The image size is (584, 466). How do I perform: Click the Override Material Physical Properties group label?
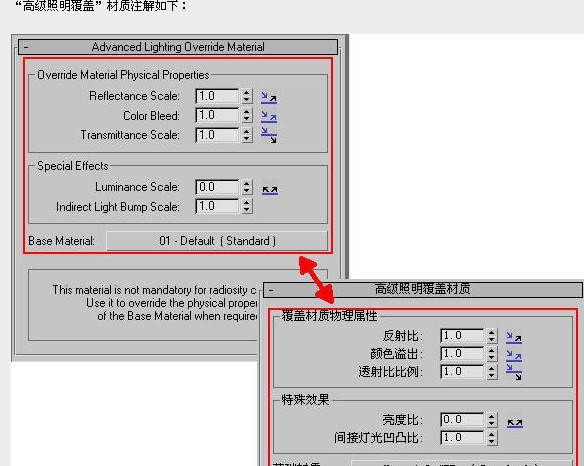pyautogui.click(x=123, y=75)
